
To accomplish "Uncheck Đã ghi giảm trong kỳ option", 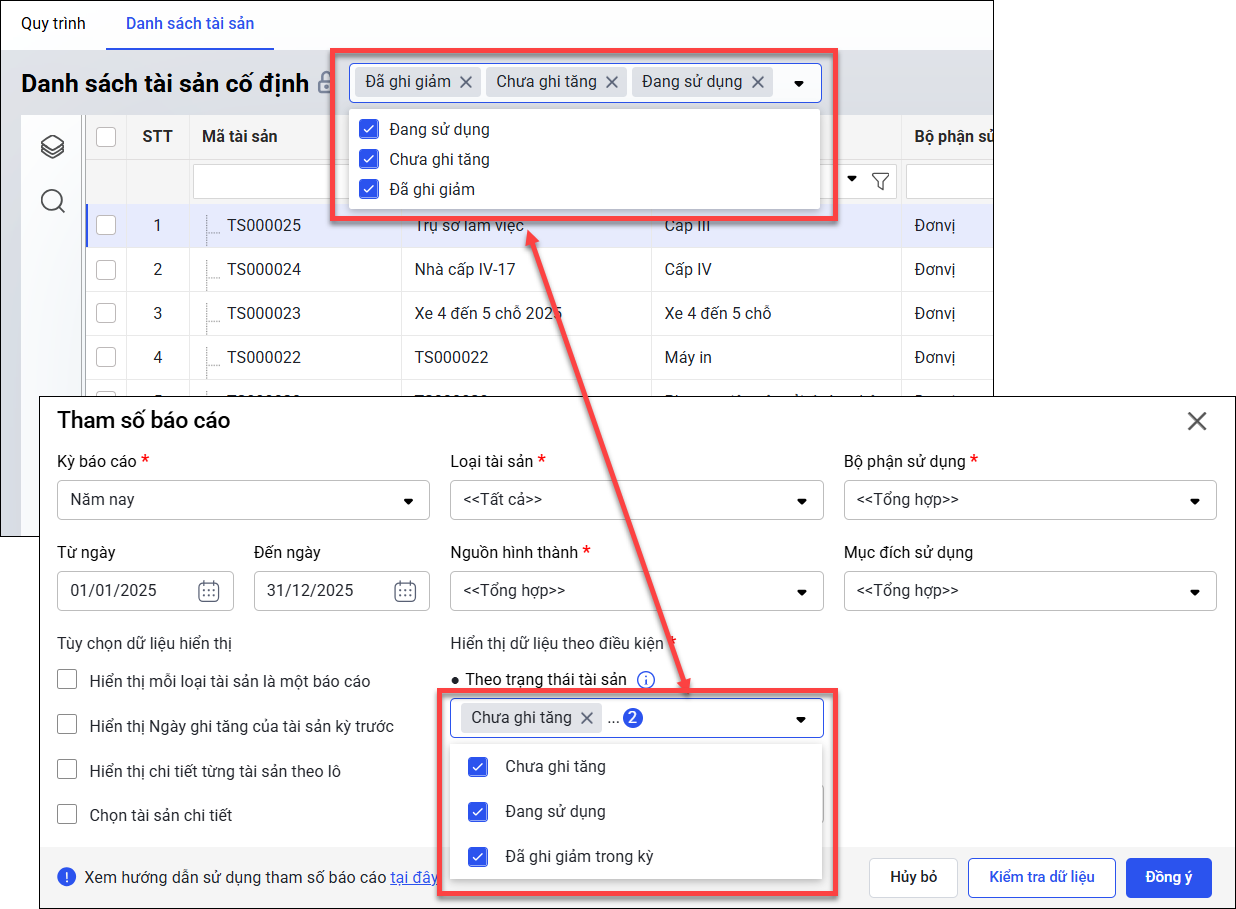I will pyautogui.click(x=478, y=856).
